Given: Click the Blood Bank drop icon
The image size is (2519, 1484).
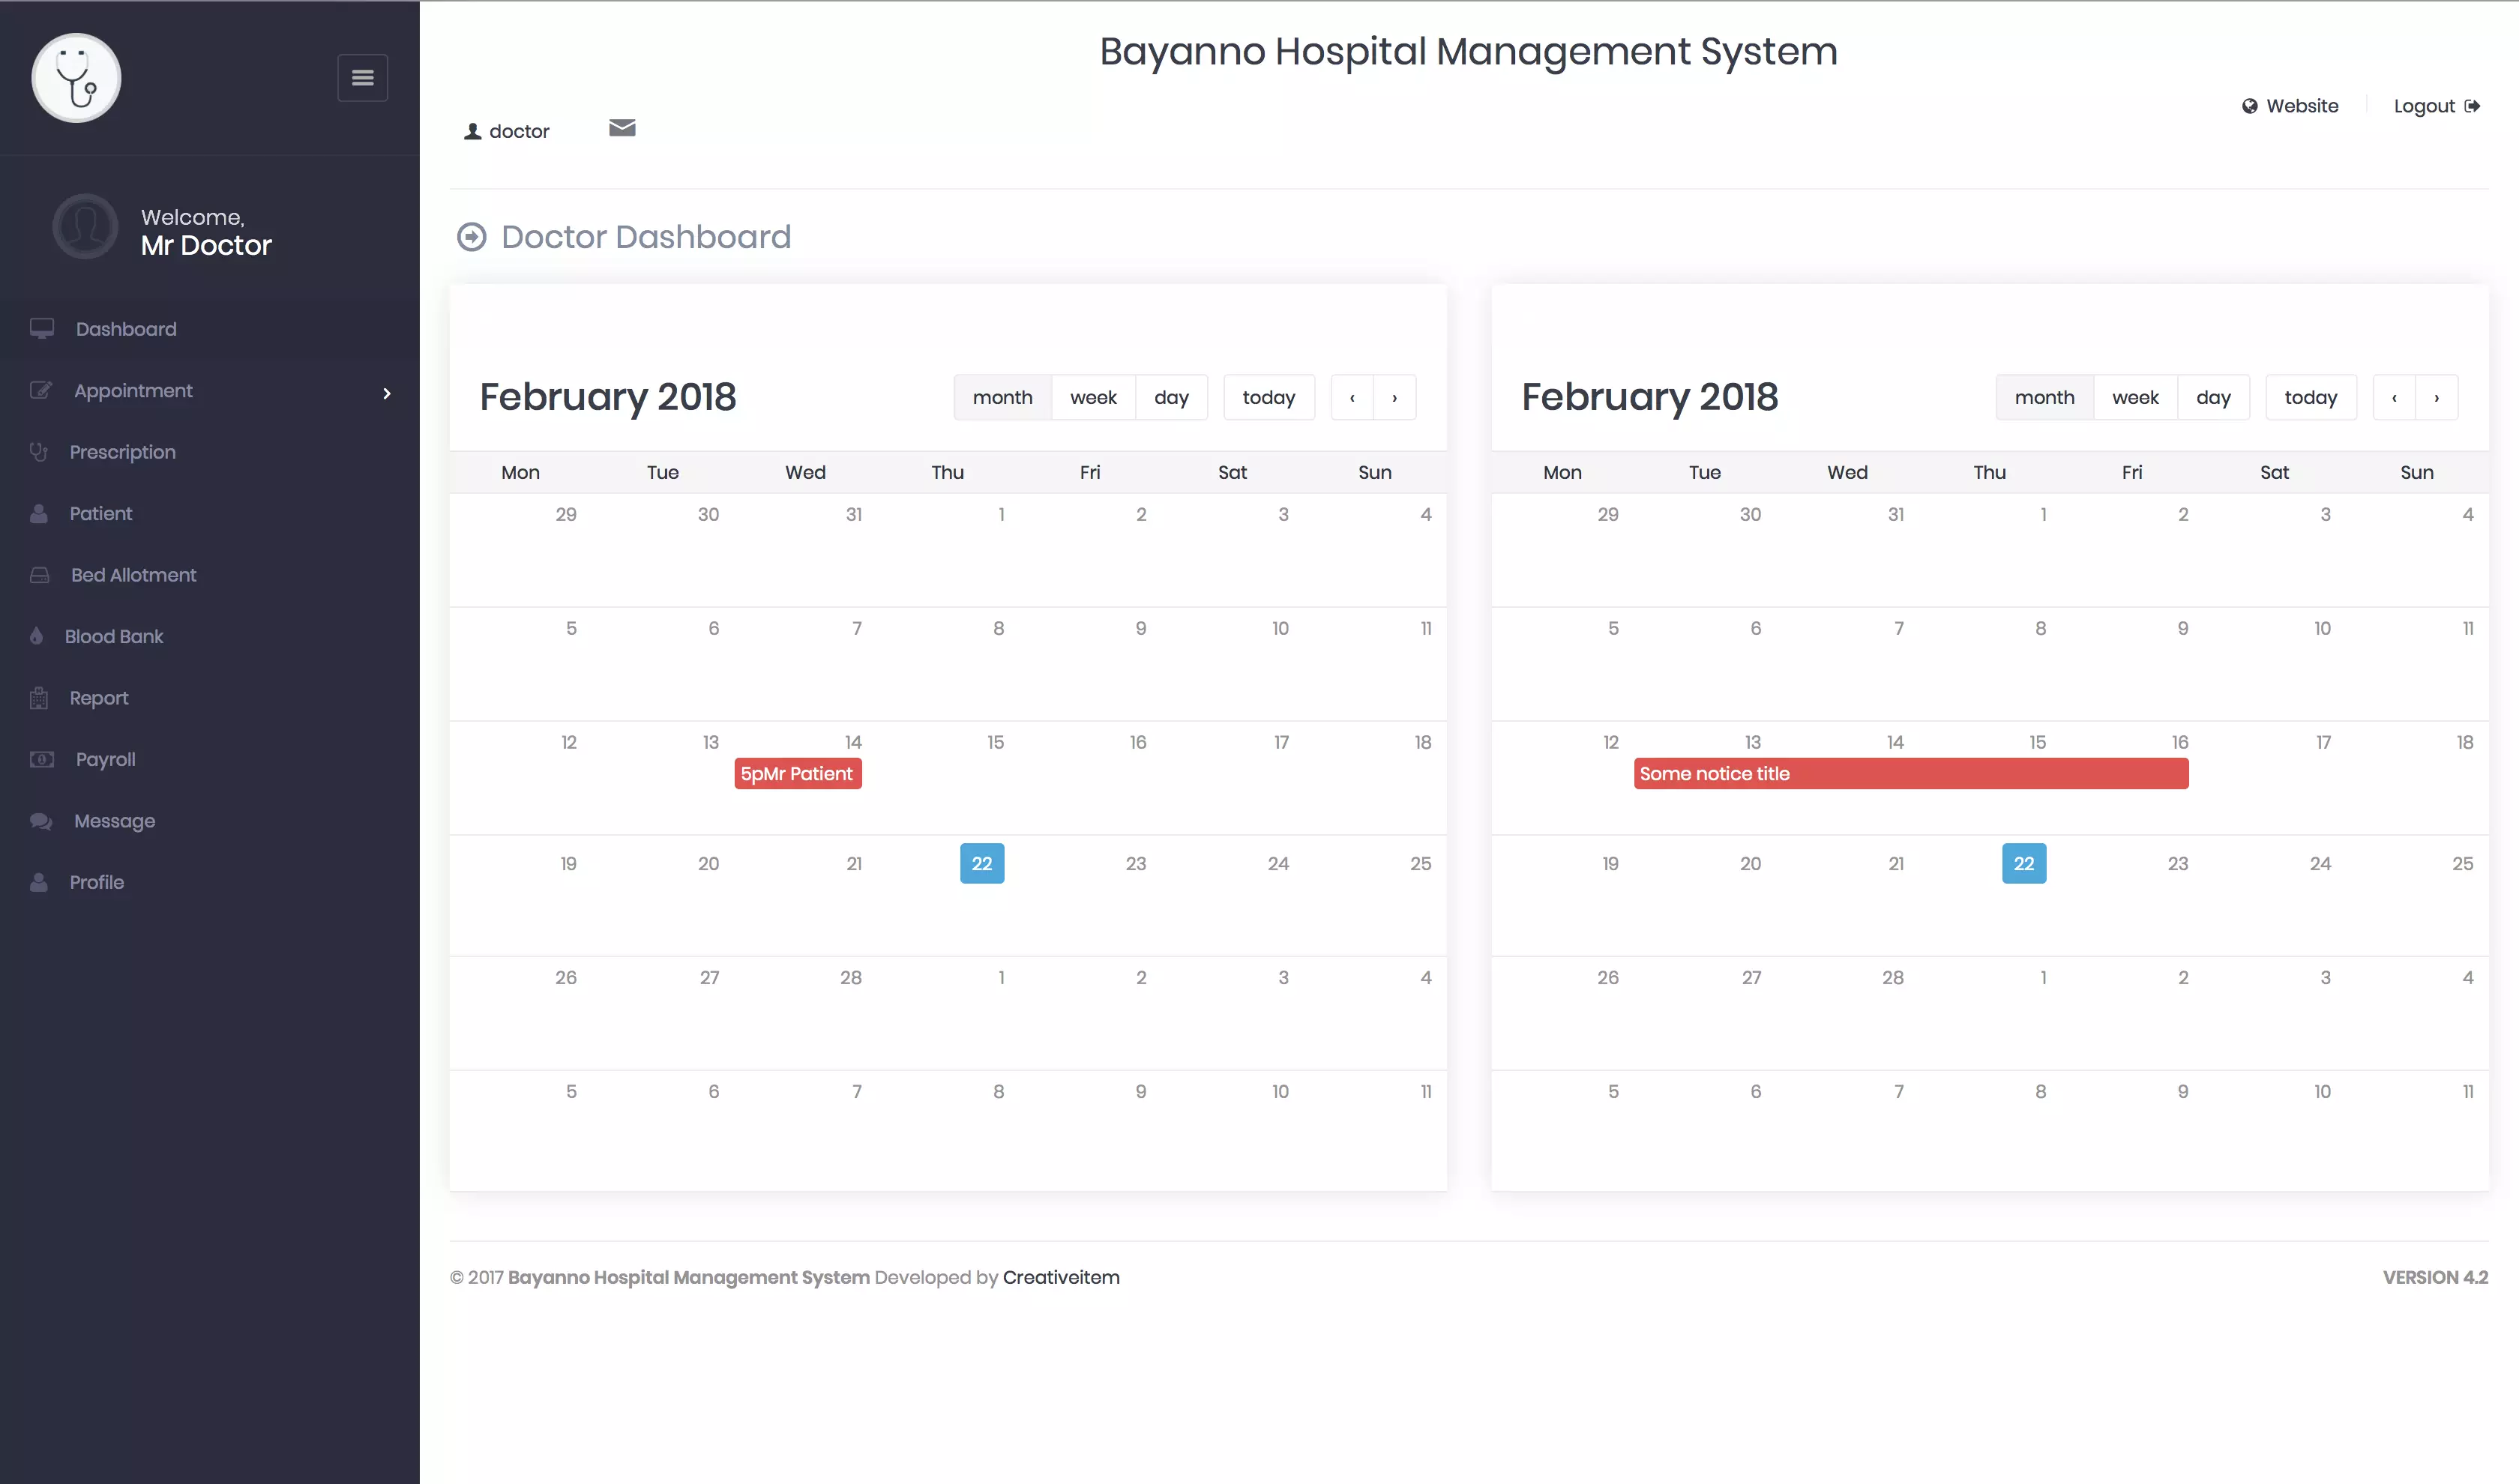Looking at the screenshot, I should 37,636.
